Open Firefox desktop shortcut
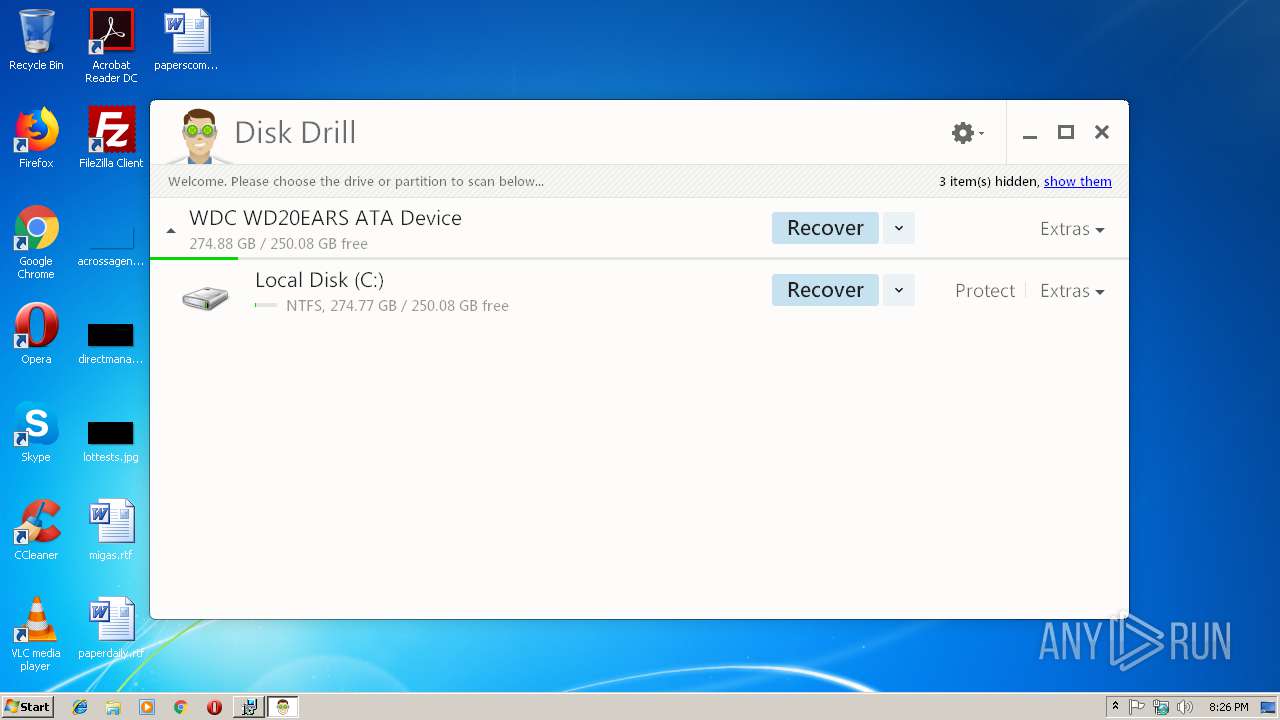This screenshot has width=1280, height=720. pyautogui.click(x=36, y=138)
